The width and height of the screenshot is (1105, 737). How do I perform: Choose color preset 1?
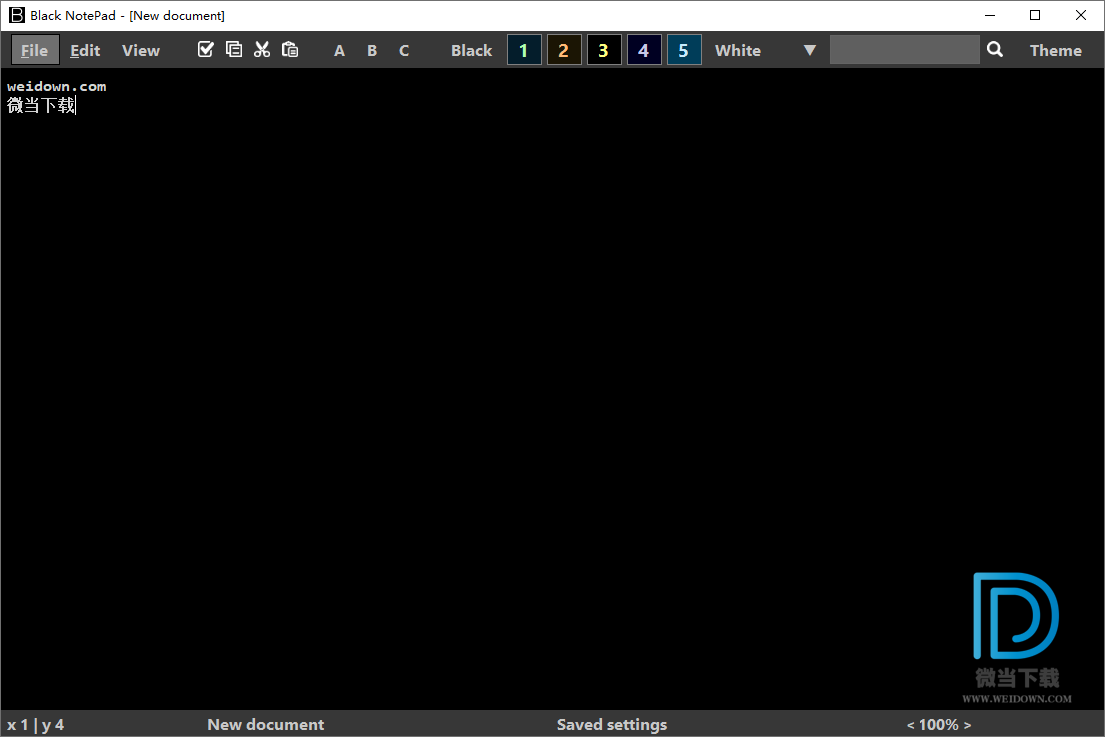click(x=524, y=50)
